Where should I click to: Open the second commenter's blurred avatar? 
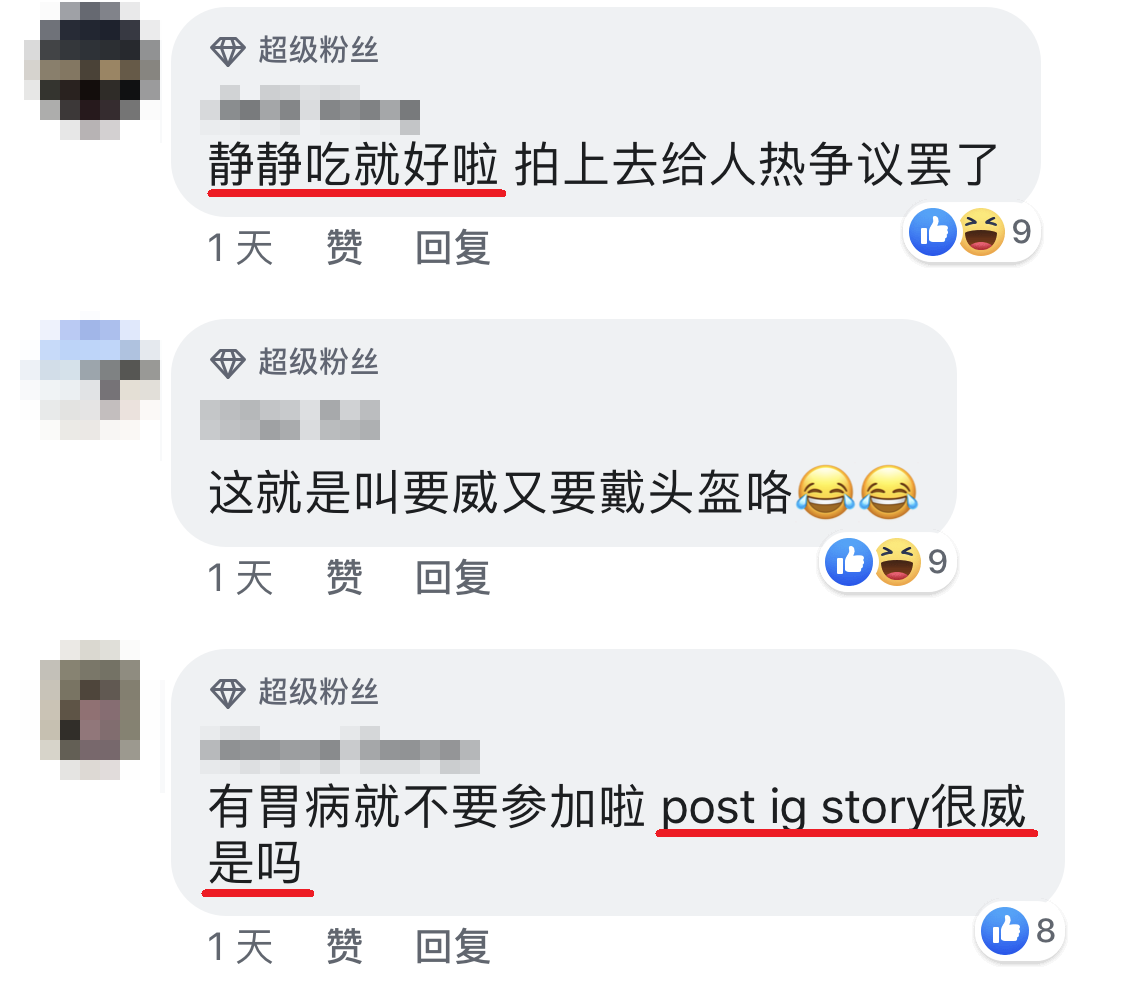coord(90,379)
